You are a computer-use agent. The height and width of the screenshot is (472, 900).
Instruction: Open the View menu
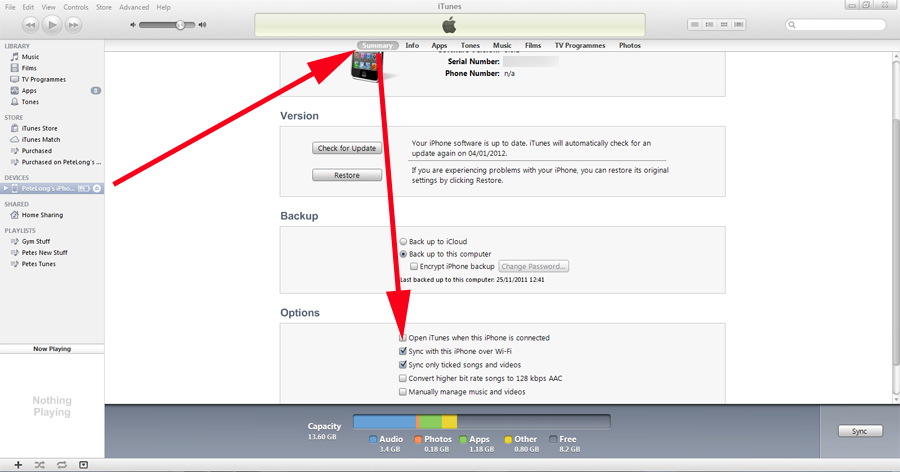(49, 7)
